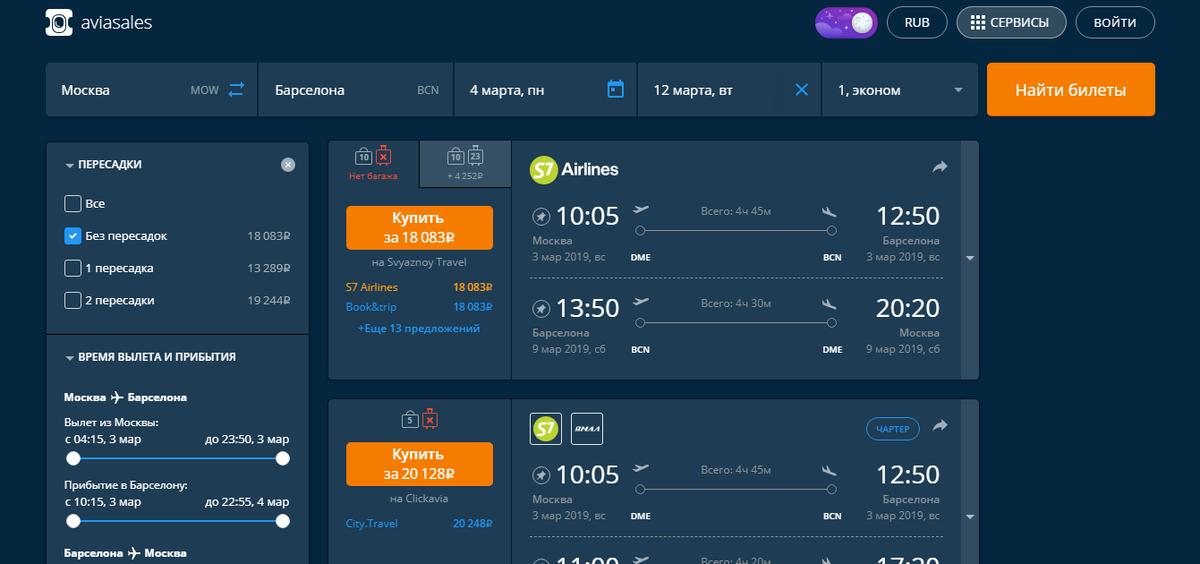The width and height of the screenshot is (1200, 564).
Task: Check the 2 пересадки checkbox
Action: pos(72,300)
